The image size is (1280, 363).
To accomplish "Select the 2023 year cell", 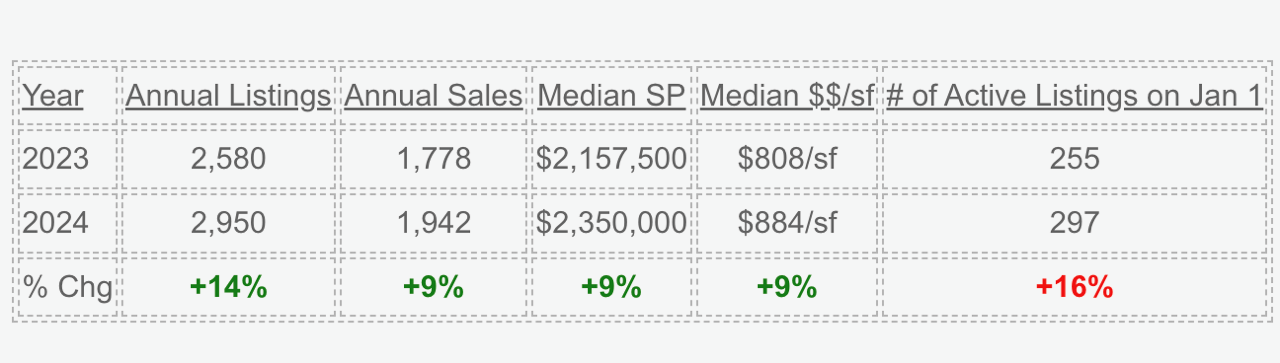I will (x=56, y=159).
